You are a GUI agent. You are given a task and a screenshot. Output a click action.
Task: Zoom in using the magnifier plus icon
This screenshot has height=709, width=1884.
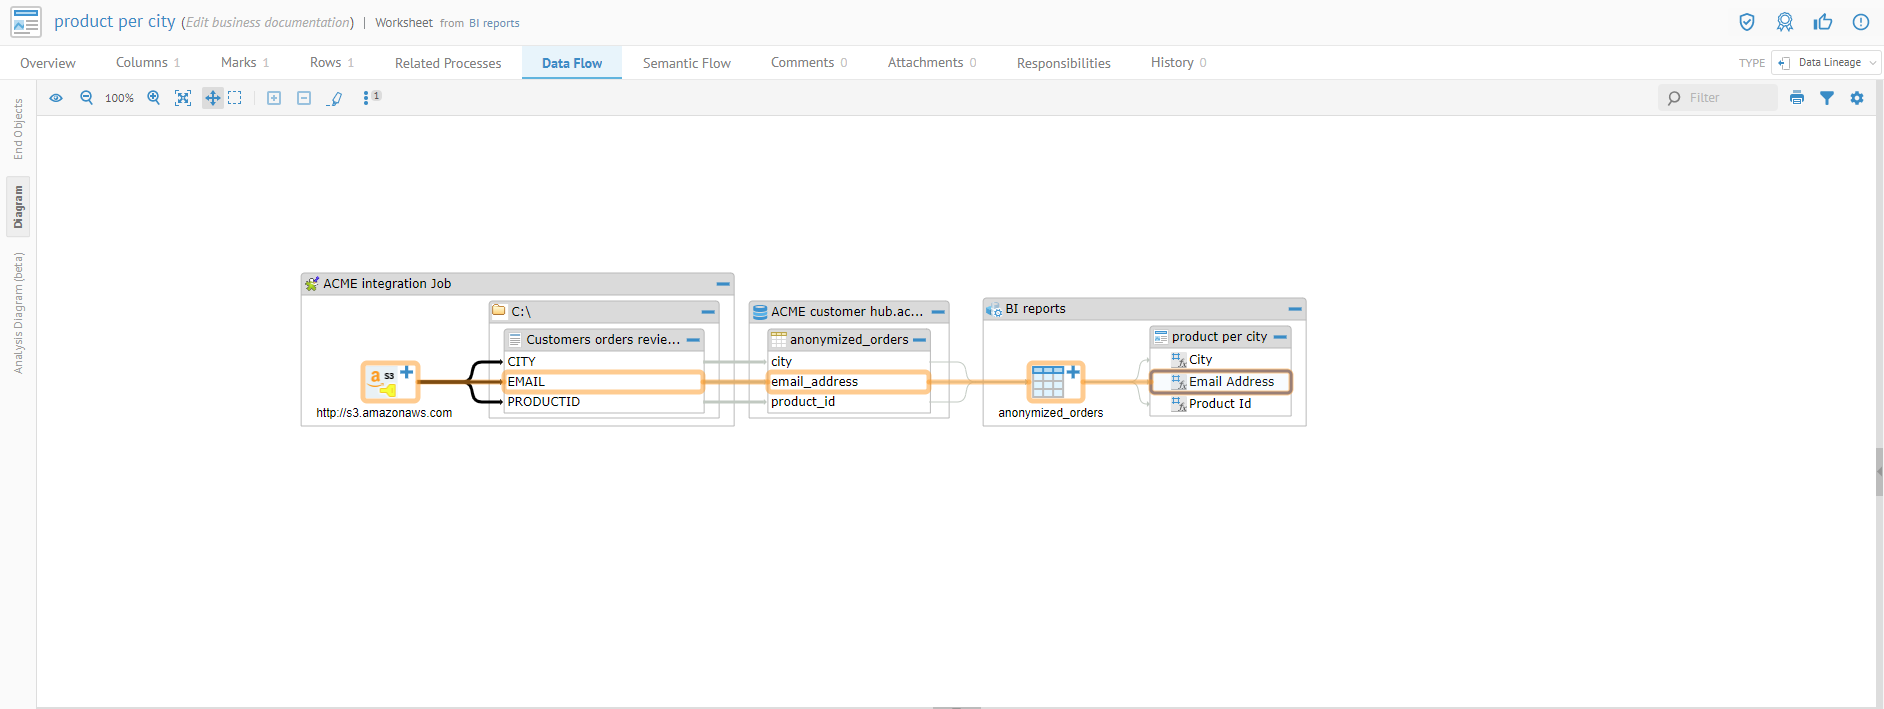tap(153, 98)
